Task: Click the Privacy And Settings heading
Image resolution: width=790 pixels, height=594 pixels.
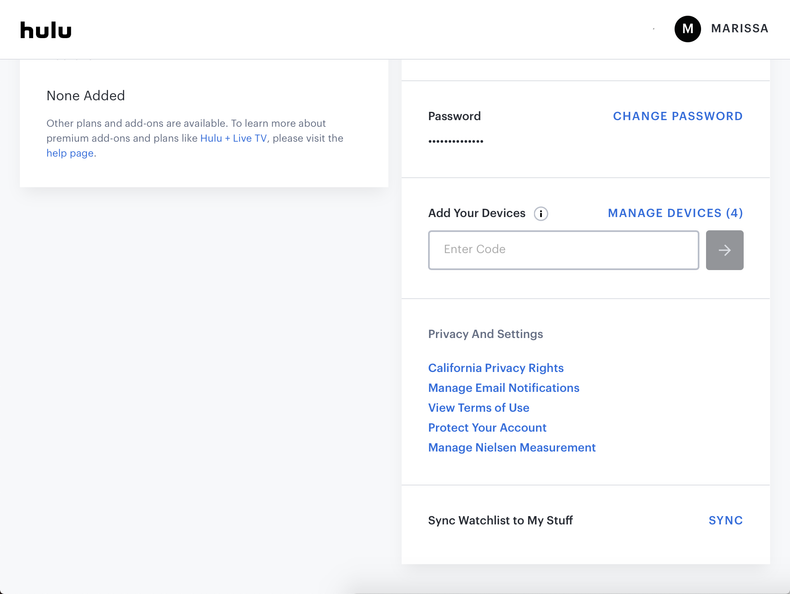Action: click(x=485, y=334)
